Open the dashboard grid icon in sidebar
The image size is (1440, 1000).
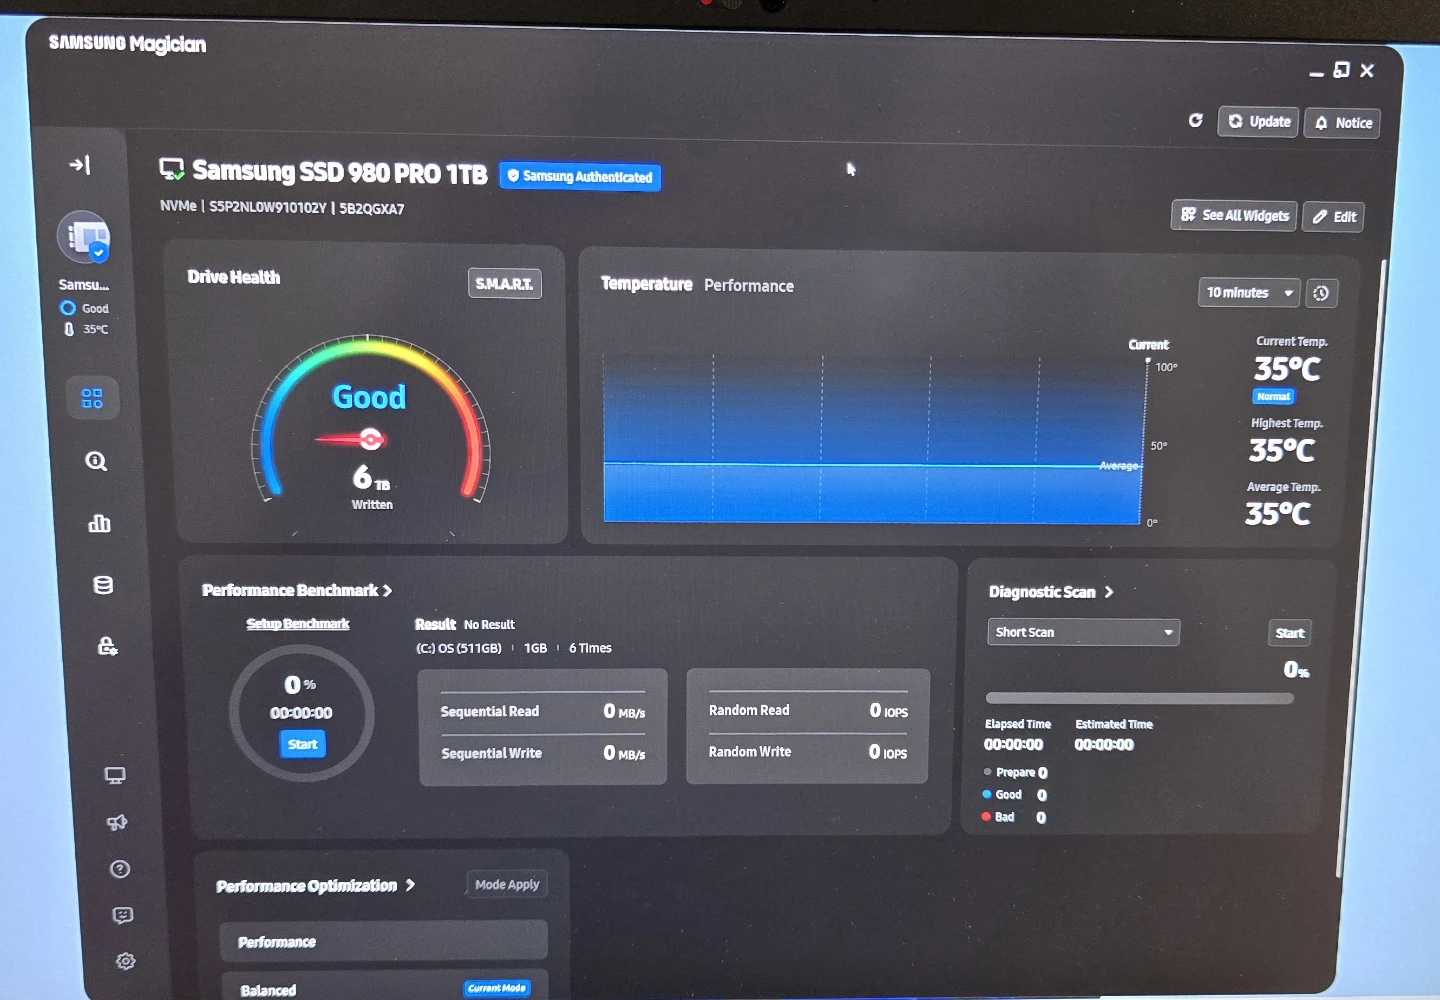(92, 399)
